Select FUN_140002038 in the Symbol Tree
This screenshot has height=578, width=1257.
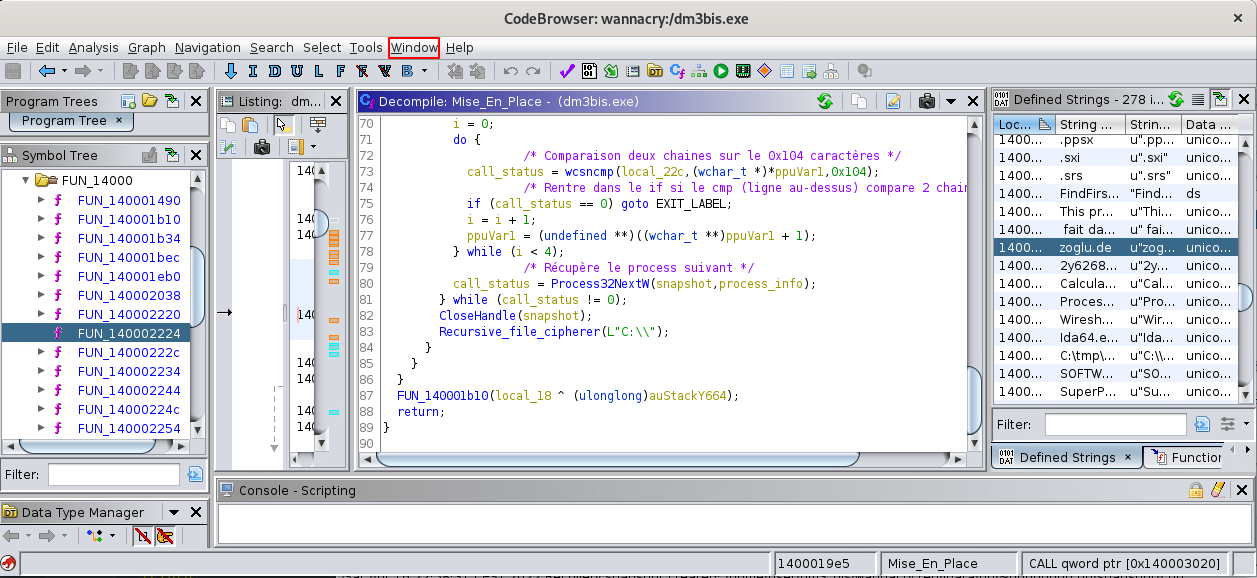pos(129,295)
